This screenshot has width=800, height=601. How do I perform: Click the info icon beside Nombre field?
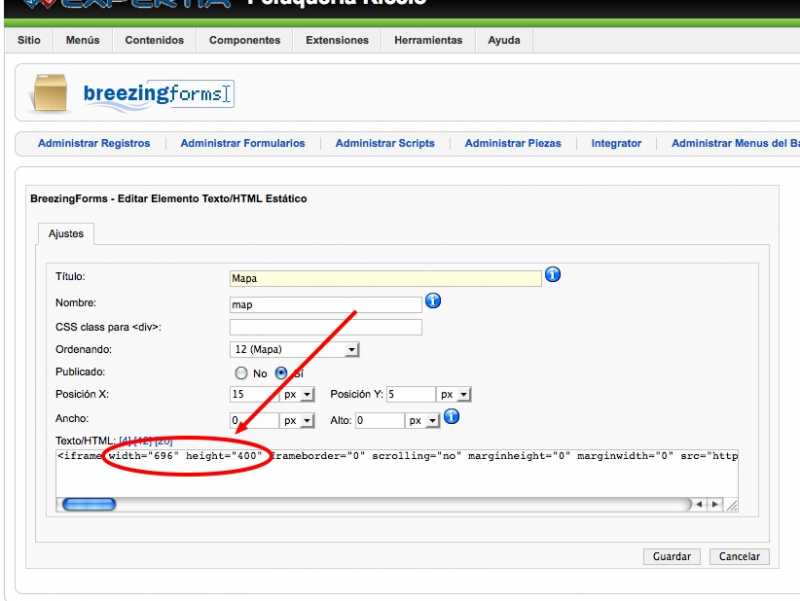[433, 301]
